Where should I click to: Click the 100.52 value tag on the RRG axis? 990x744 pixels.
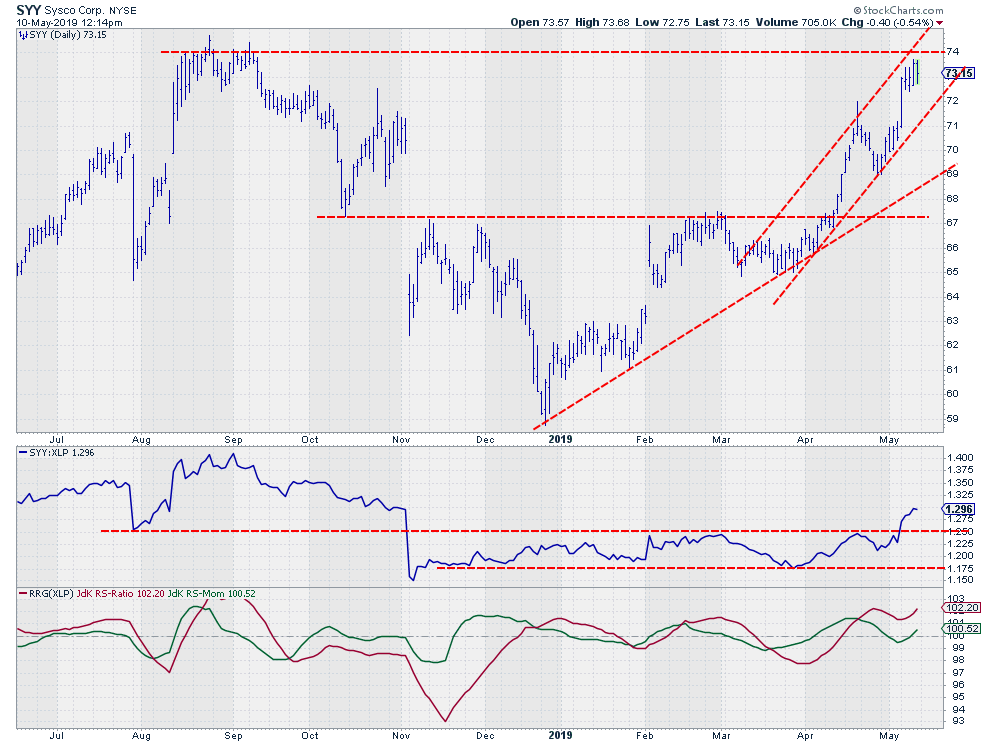point(962,628)
